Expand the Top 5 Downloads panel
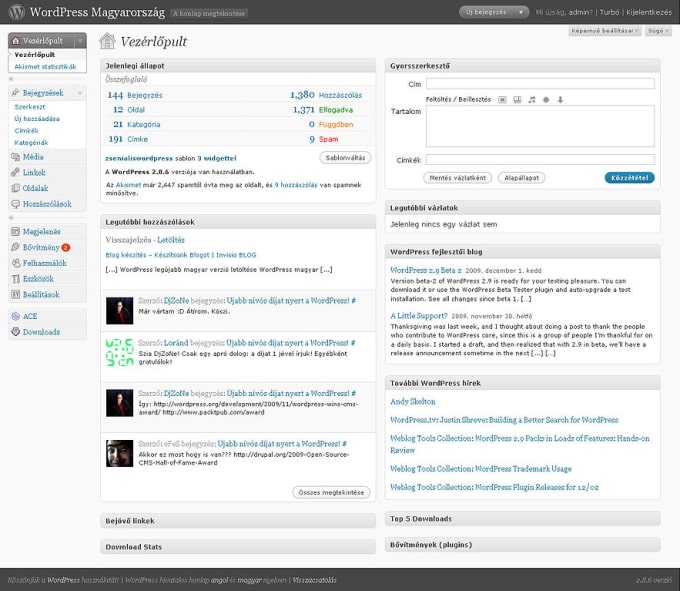The image size is (680, 591). [x=523, y=519]
